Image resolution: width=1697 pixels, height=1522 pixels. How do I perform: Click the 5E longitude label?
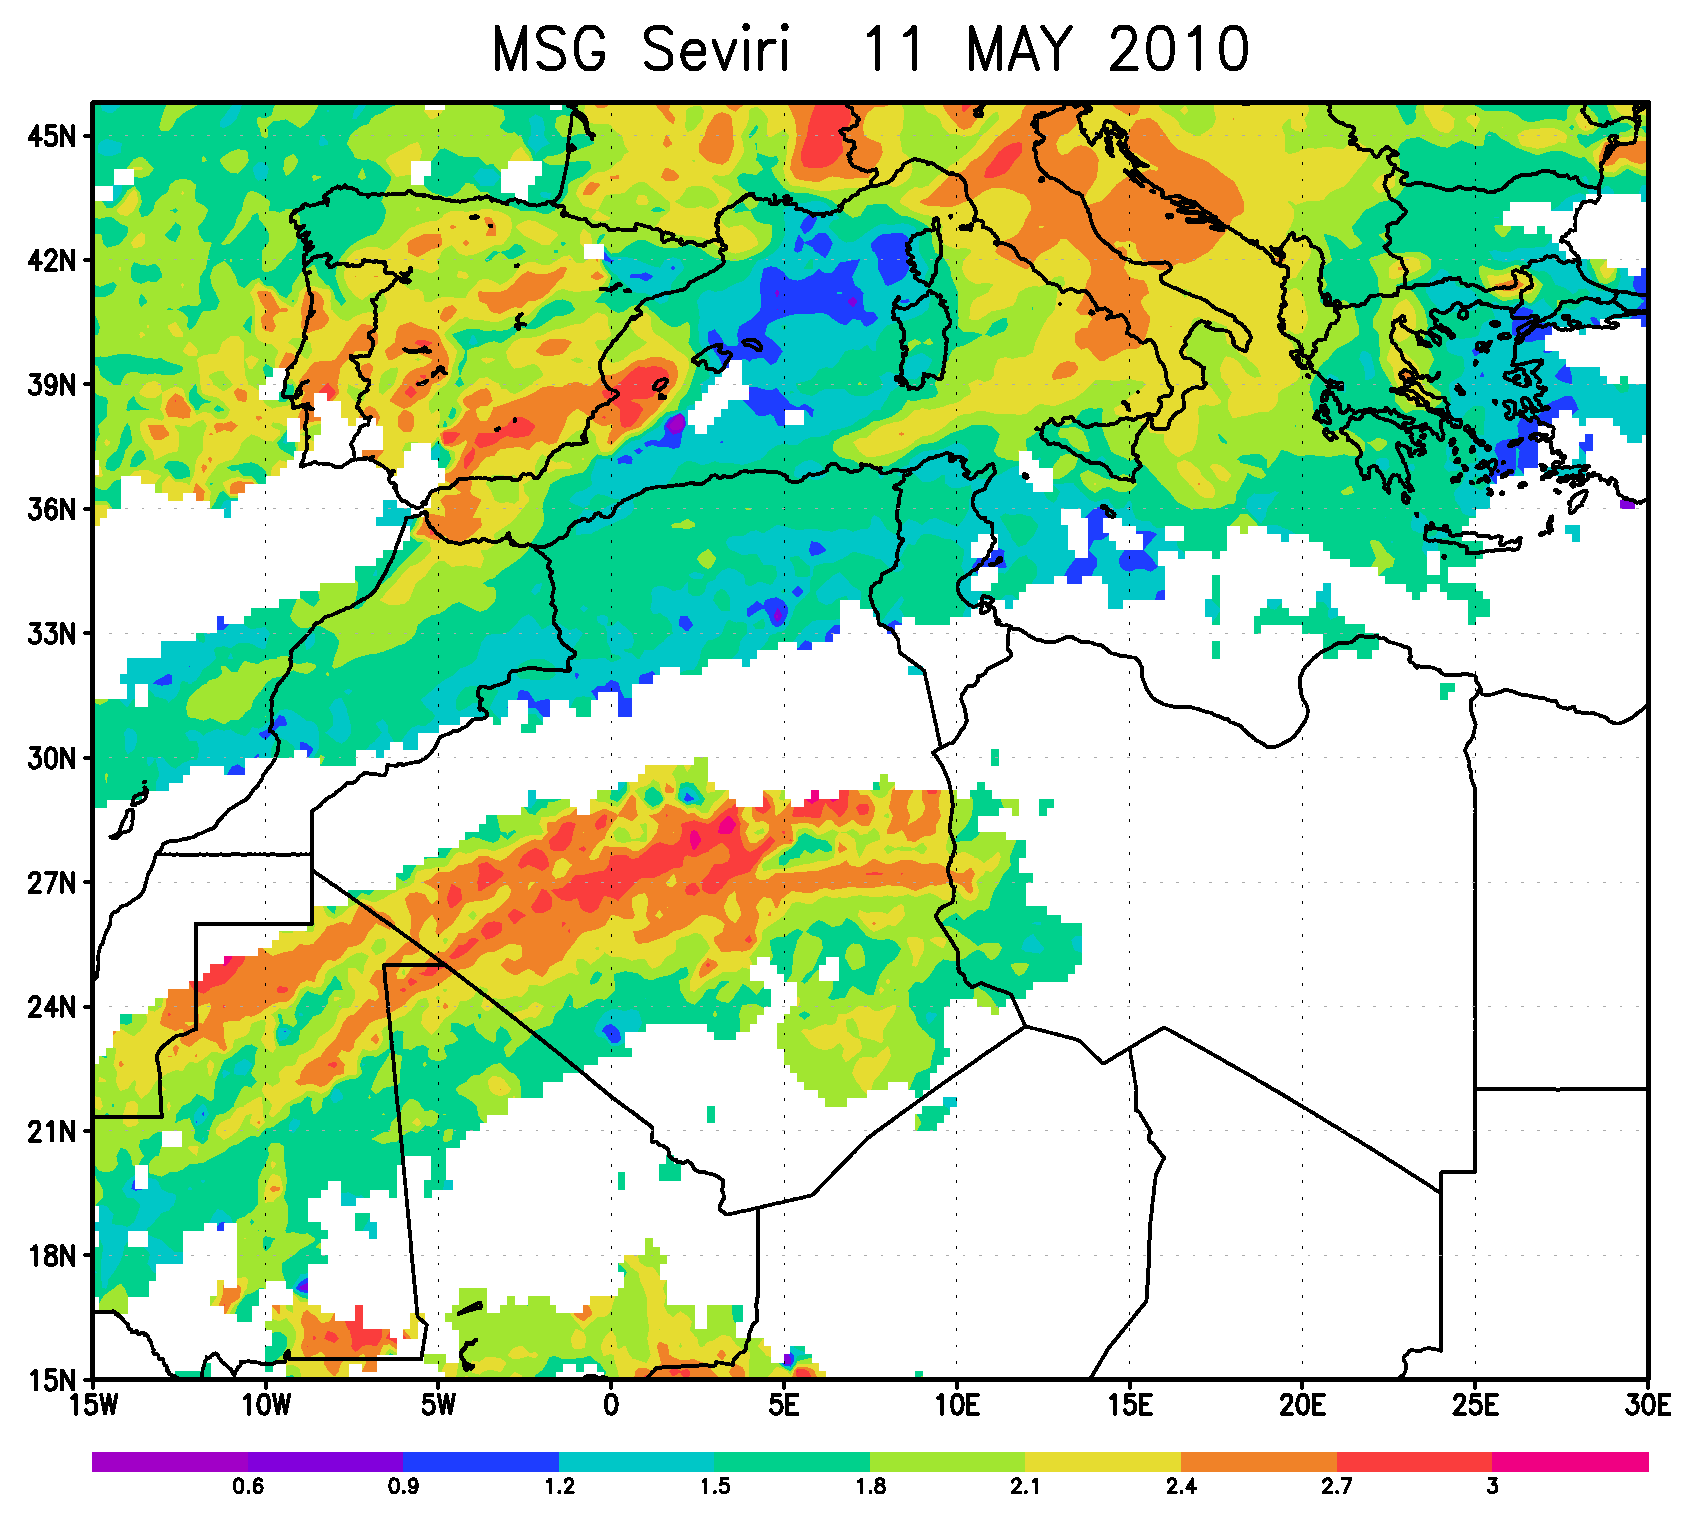tap(784, 1406)
